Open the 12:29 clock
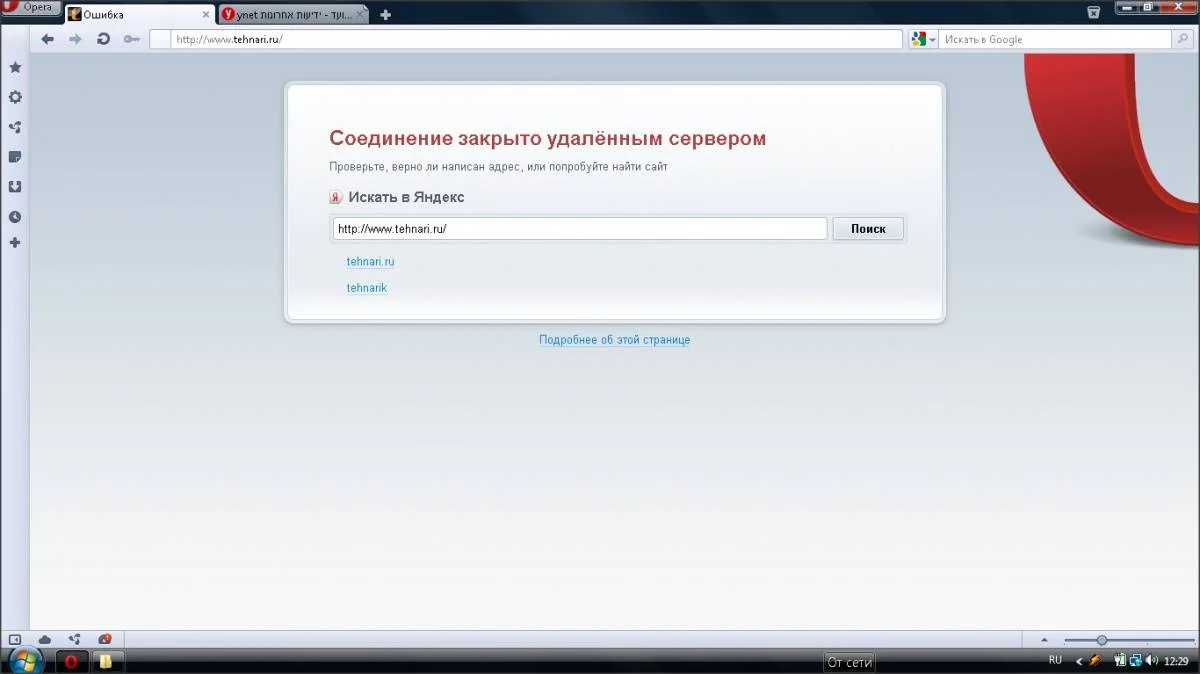This screenshot has height=674, width=1200. tap(1177, 661)
